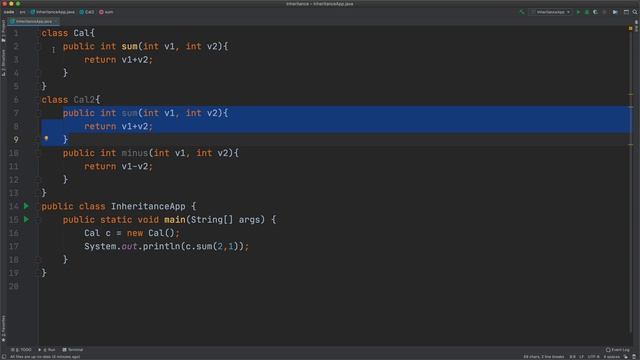The height and width of the screenshot is (360, 640).
Task: Click the LF line separator selector
Action: 582,357
